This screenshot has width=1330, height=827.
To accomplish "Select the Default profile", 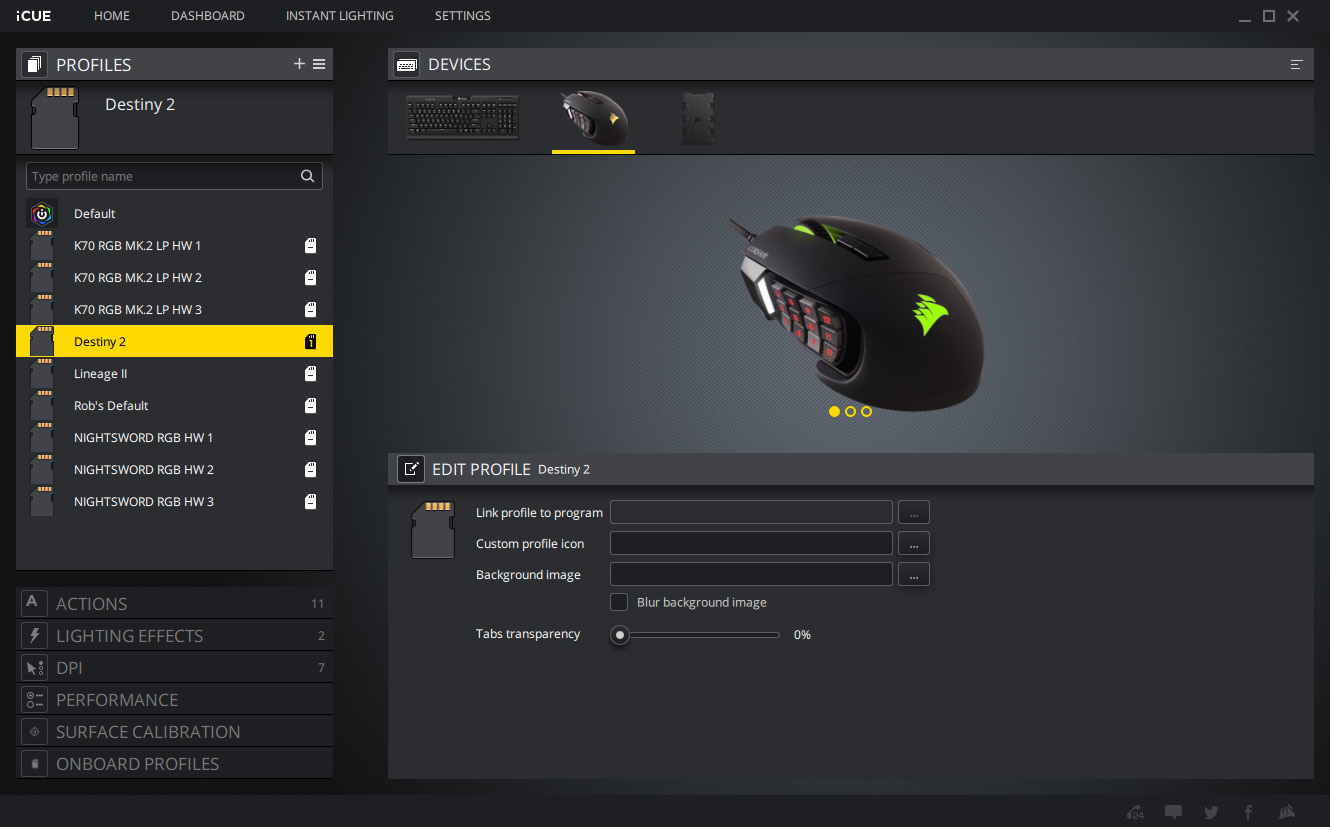I will (x=174, y=213).
